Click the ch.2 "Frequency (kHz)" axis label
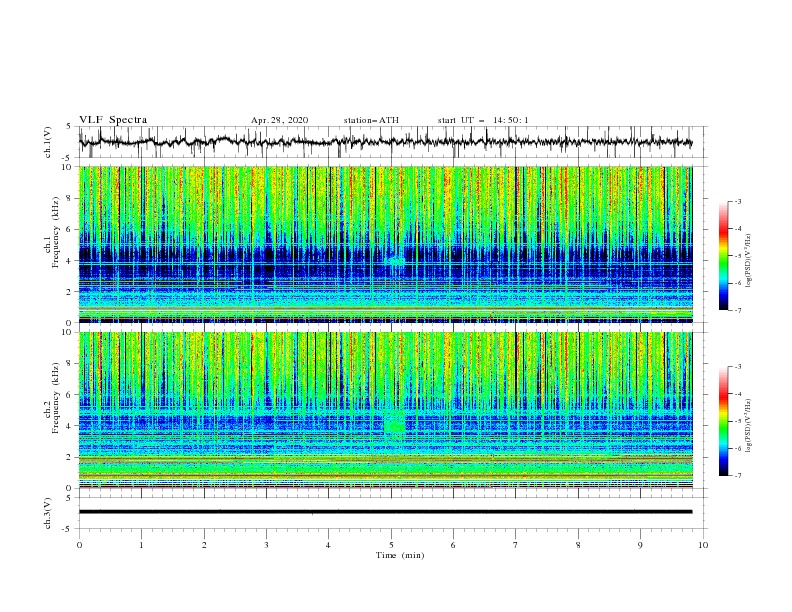Screen dimensions: 792x612 coord(56,398)
